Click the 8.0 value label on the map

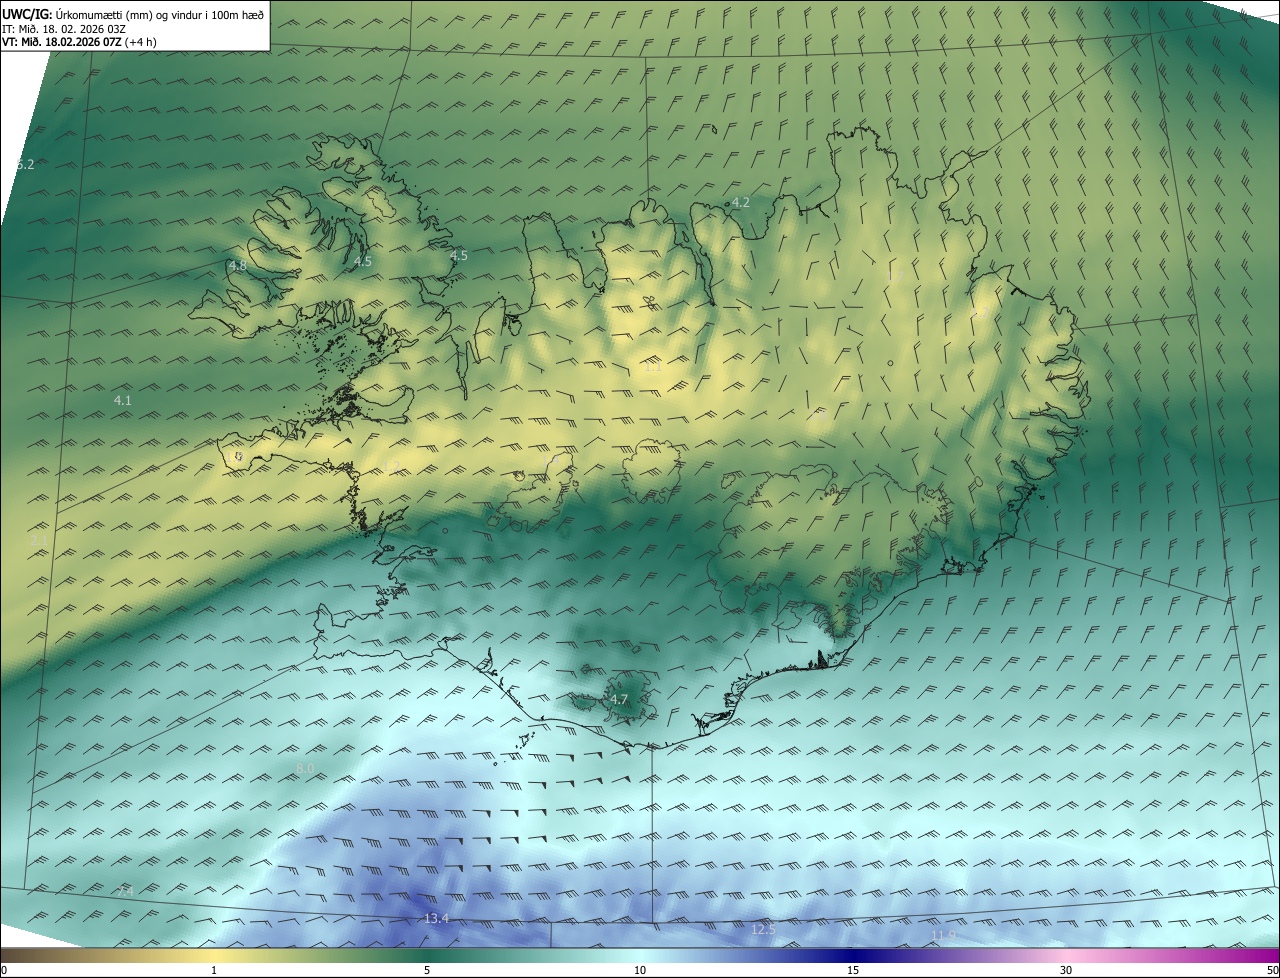(306, 768)
